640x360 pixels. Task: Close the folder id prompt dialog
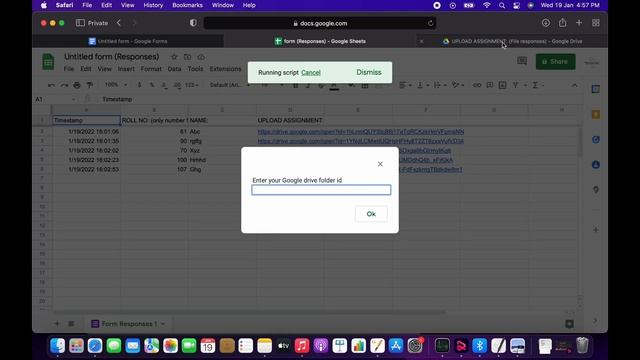tap(380, 164)
